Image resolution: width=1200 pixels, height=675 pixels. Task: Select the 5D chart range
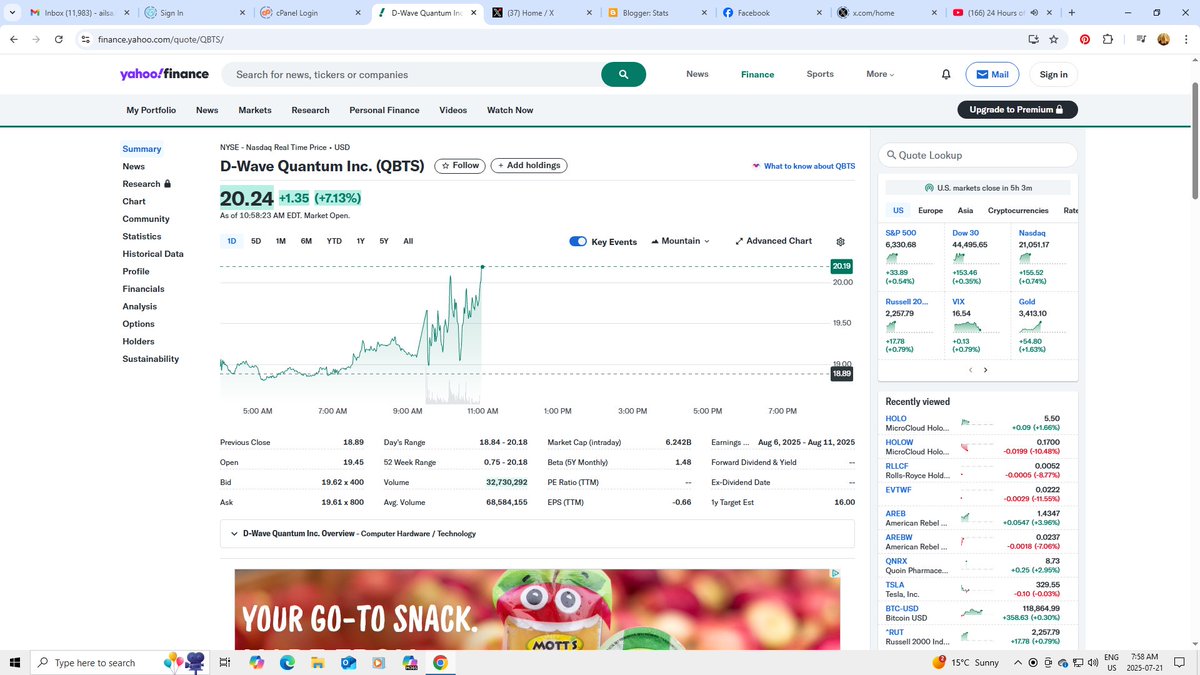(256, 241)
